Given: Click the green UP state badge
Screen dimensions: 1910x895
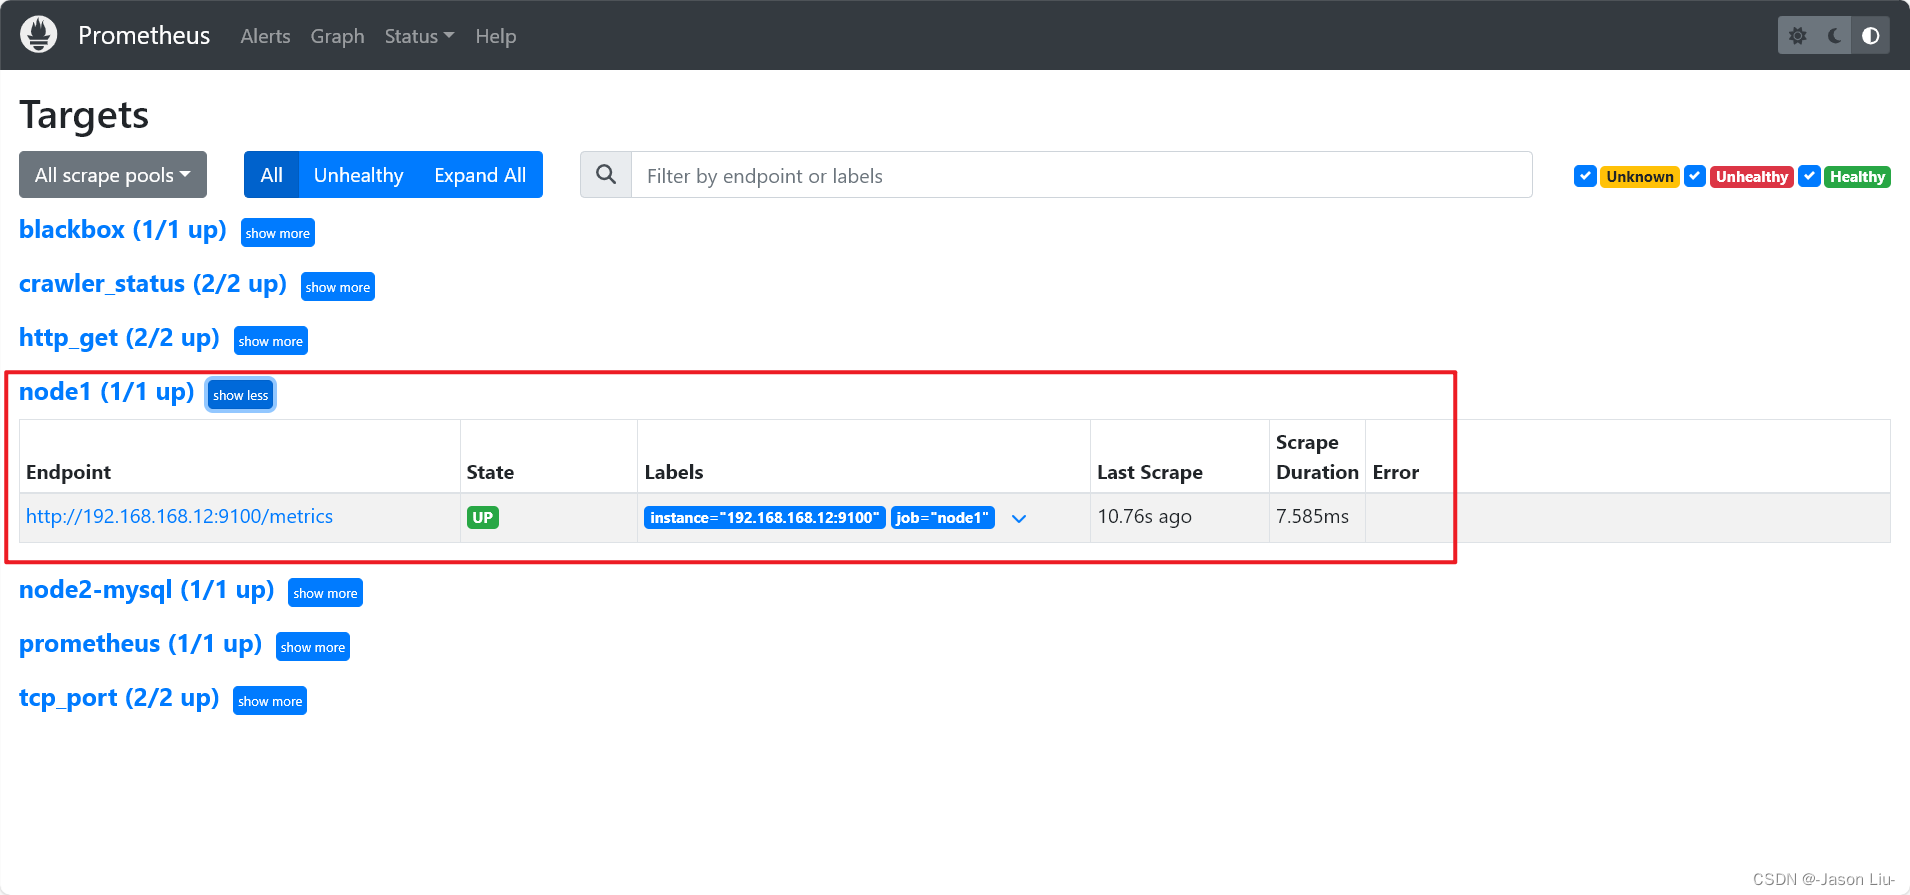Looking at the screenshot, I should 483,518.
